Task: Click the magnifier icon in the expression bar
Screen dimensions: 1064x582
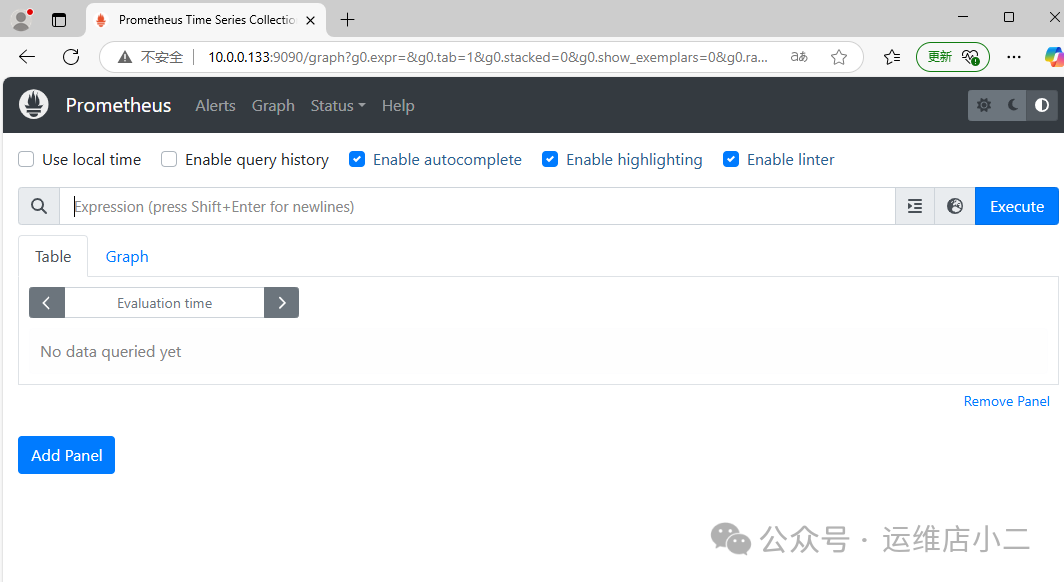Action: point(39,206)
